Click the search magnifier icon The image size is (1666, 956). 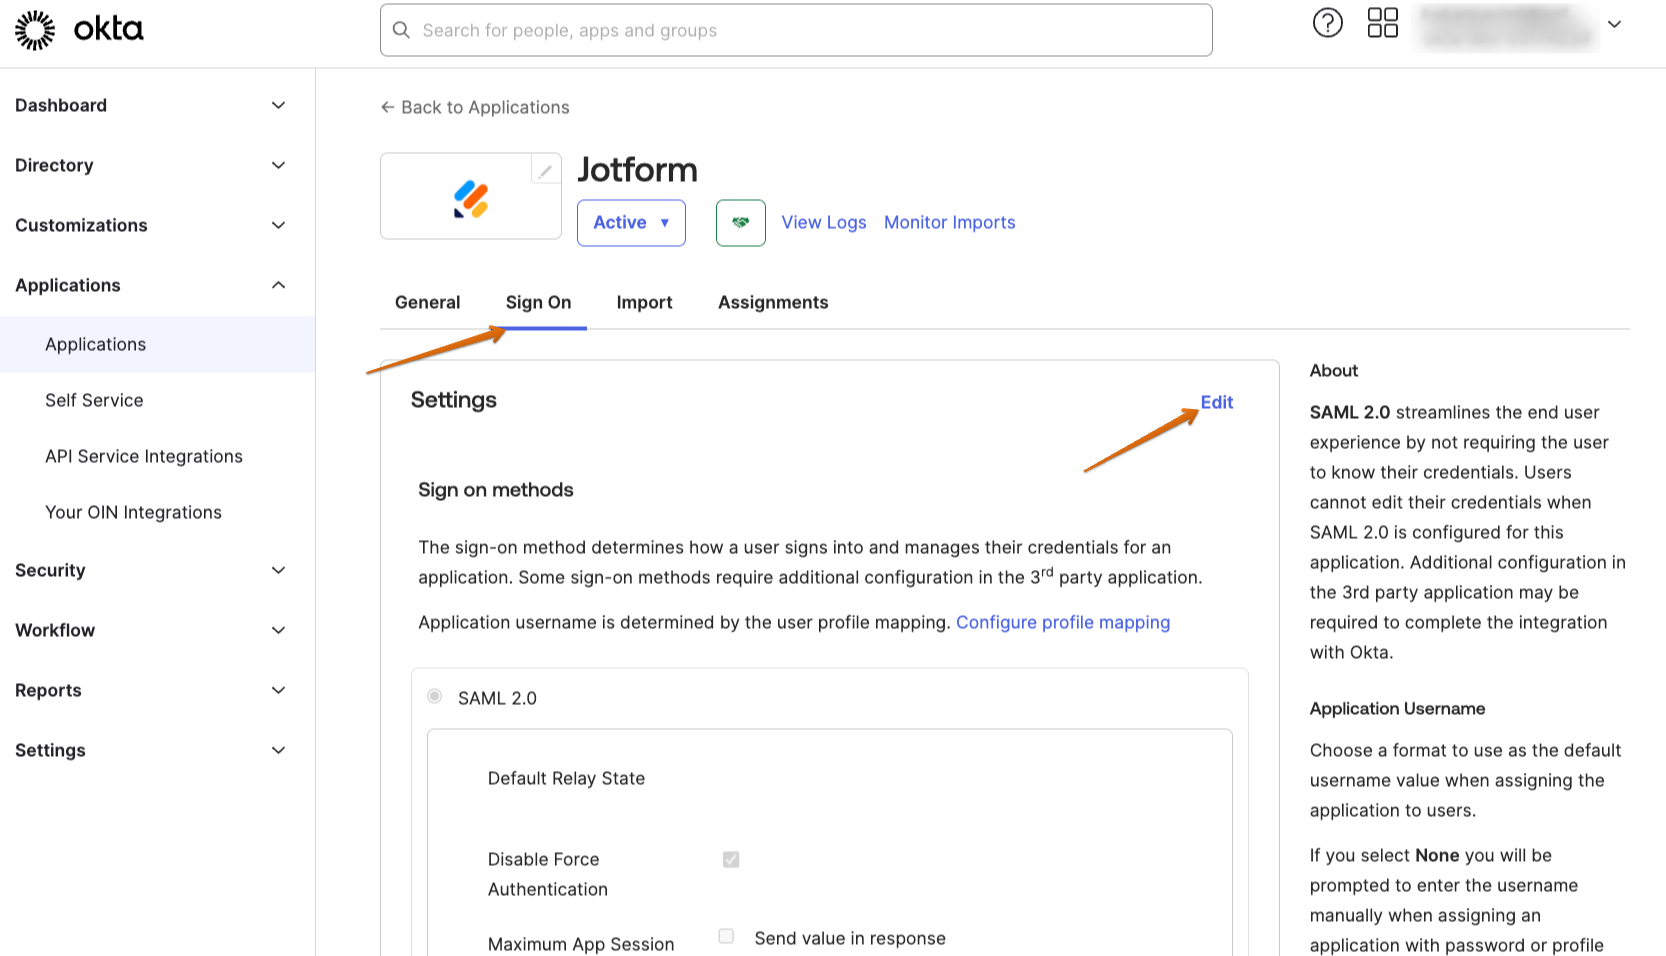coord(402,30)
